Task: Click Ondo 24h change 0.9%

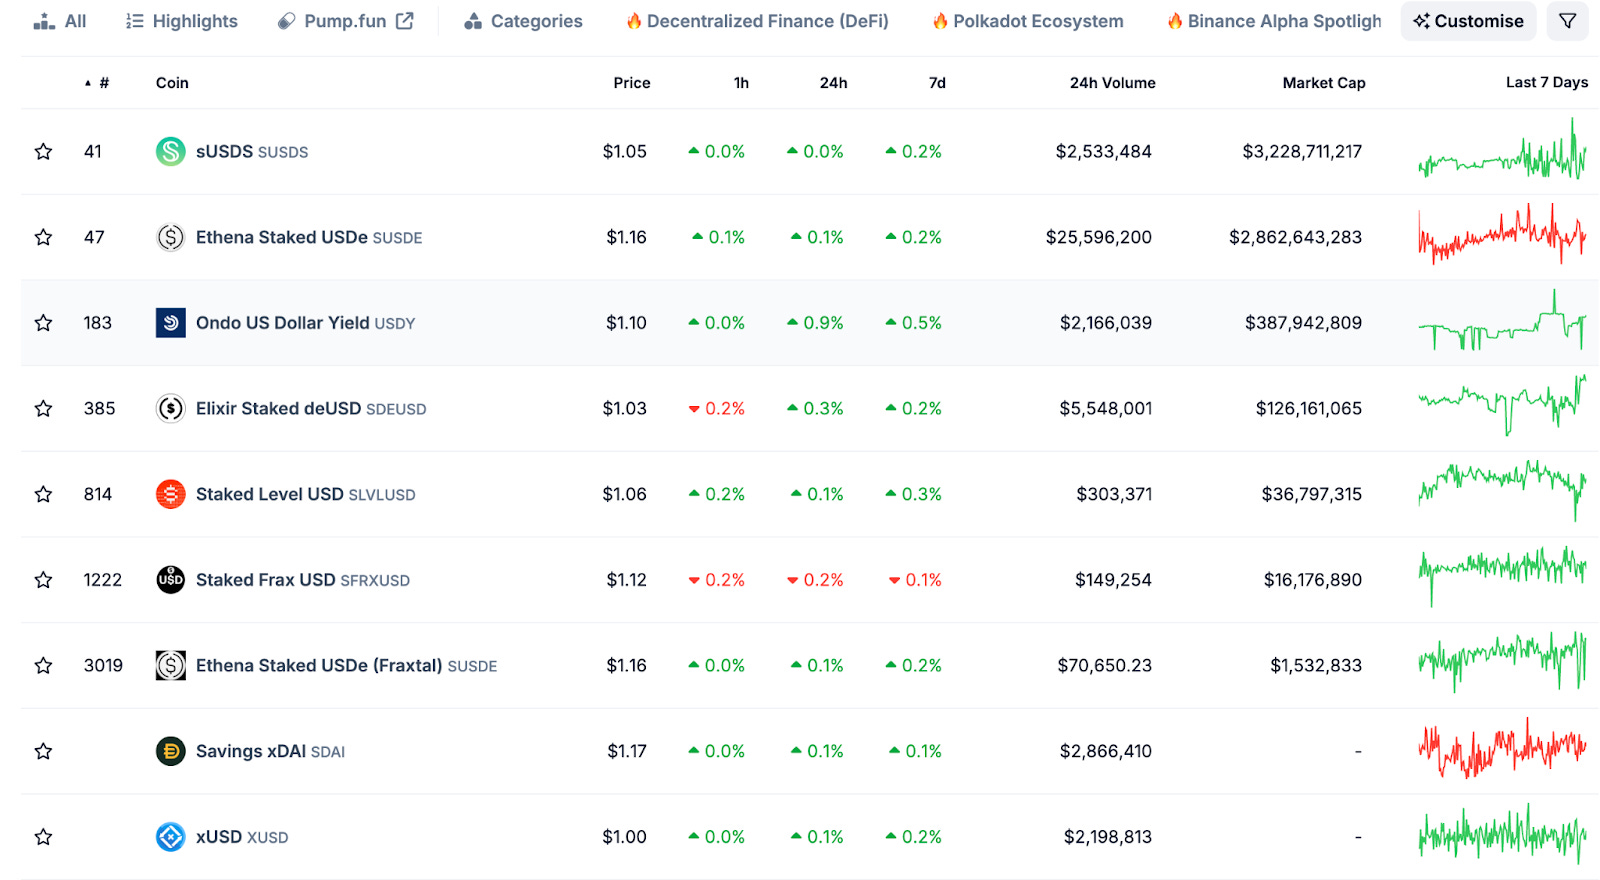Action: [815, 323]
